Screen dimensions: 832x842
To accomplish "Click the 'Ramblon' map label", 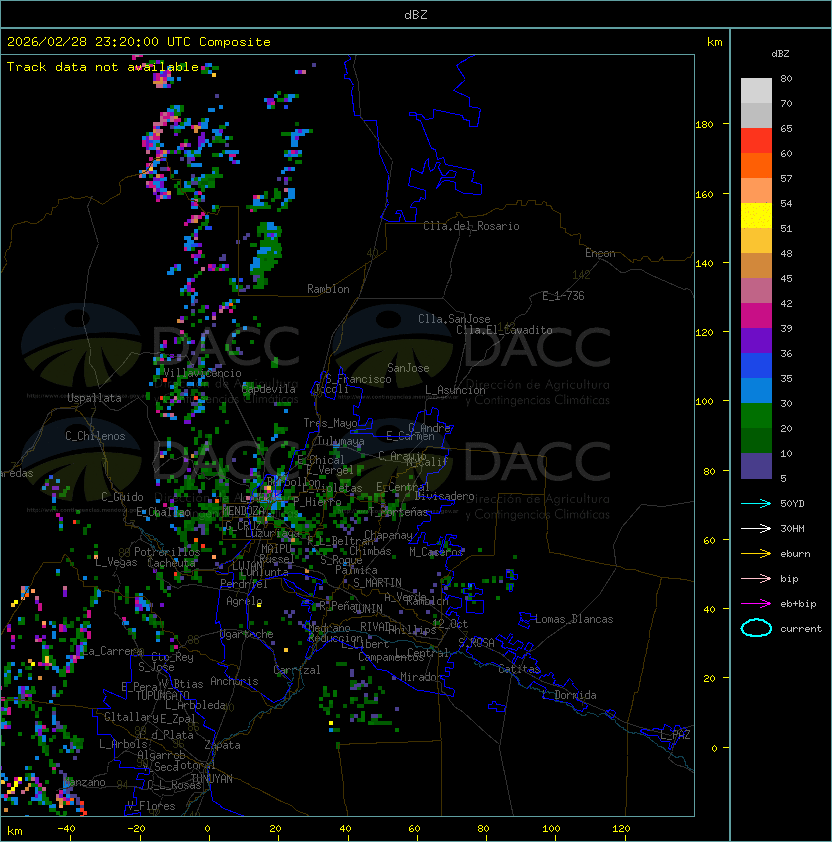I will tap(328, 289).
